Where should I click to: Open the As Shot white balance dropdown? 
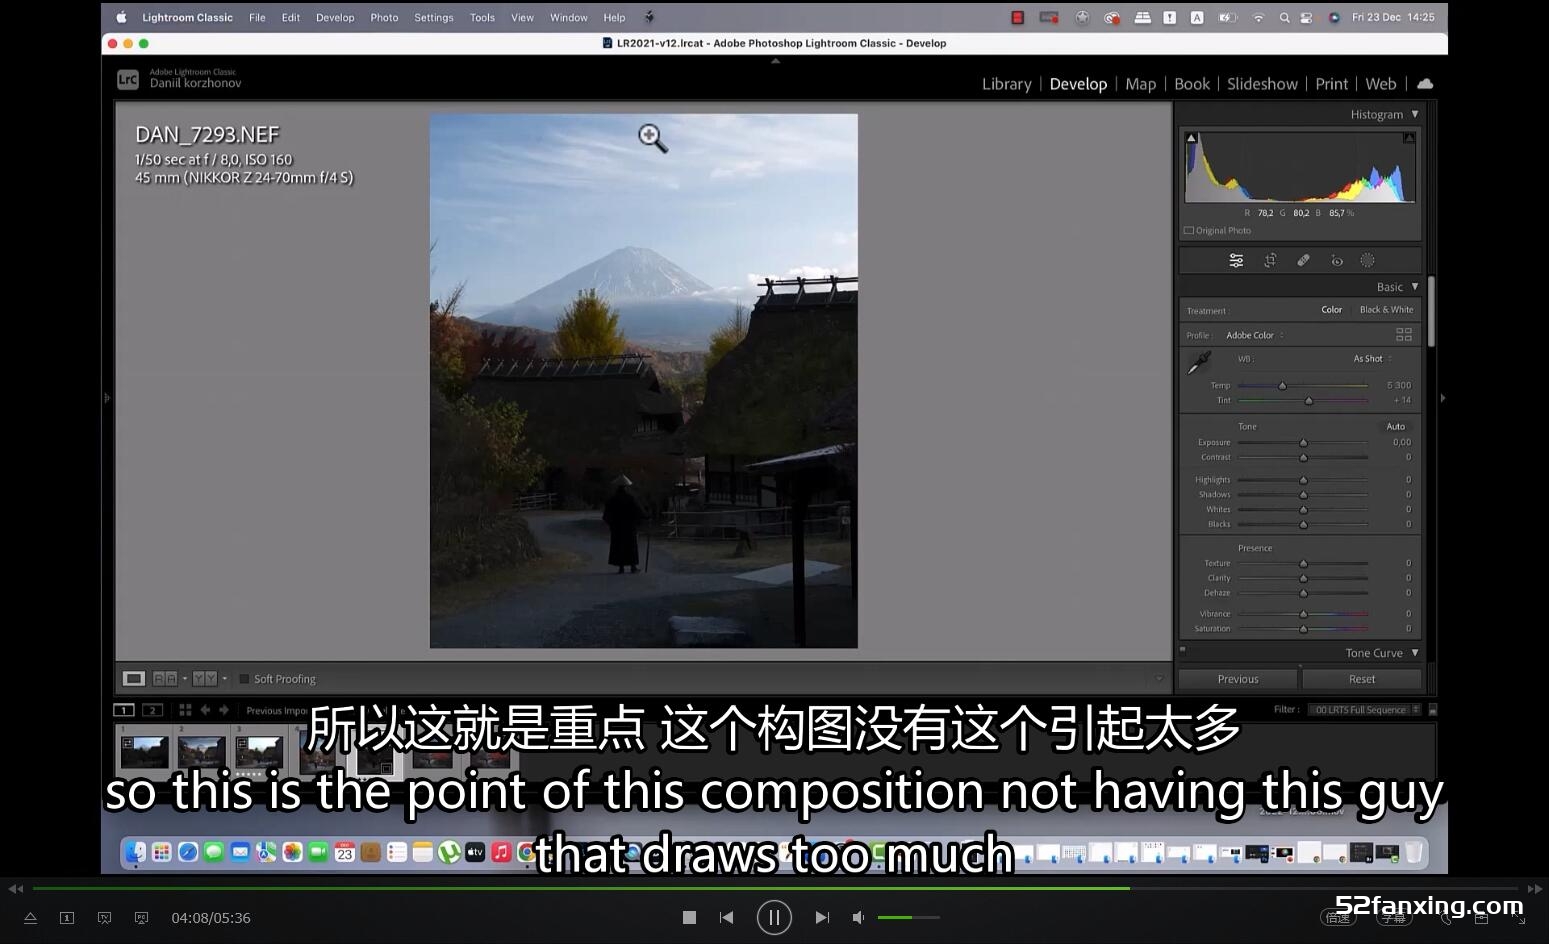(1372, 359)
